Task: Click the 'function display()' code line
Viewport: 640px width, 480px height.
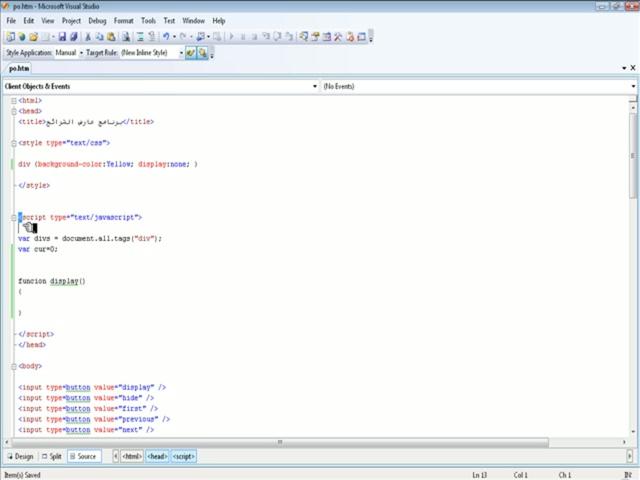Action: tap(52, 281)
